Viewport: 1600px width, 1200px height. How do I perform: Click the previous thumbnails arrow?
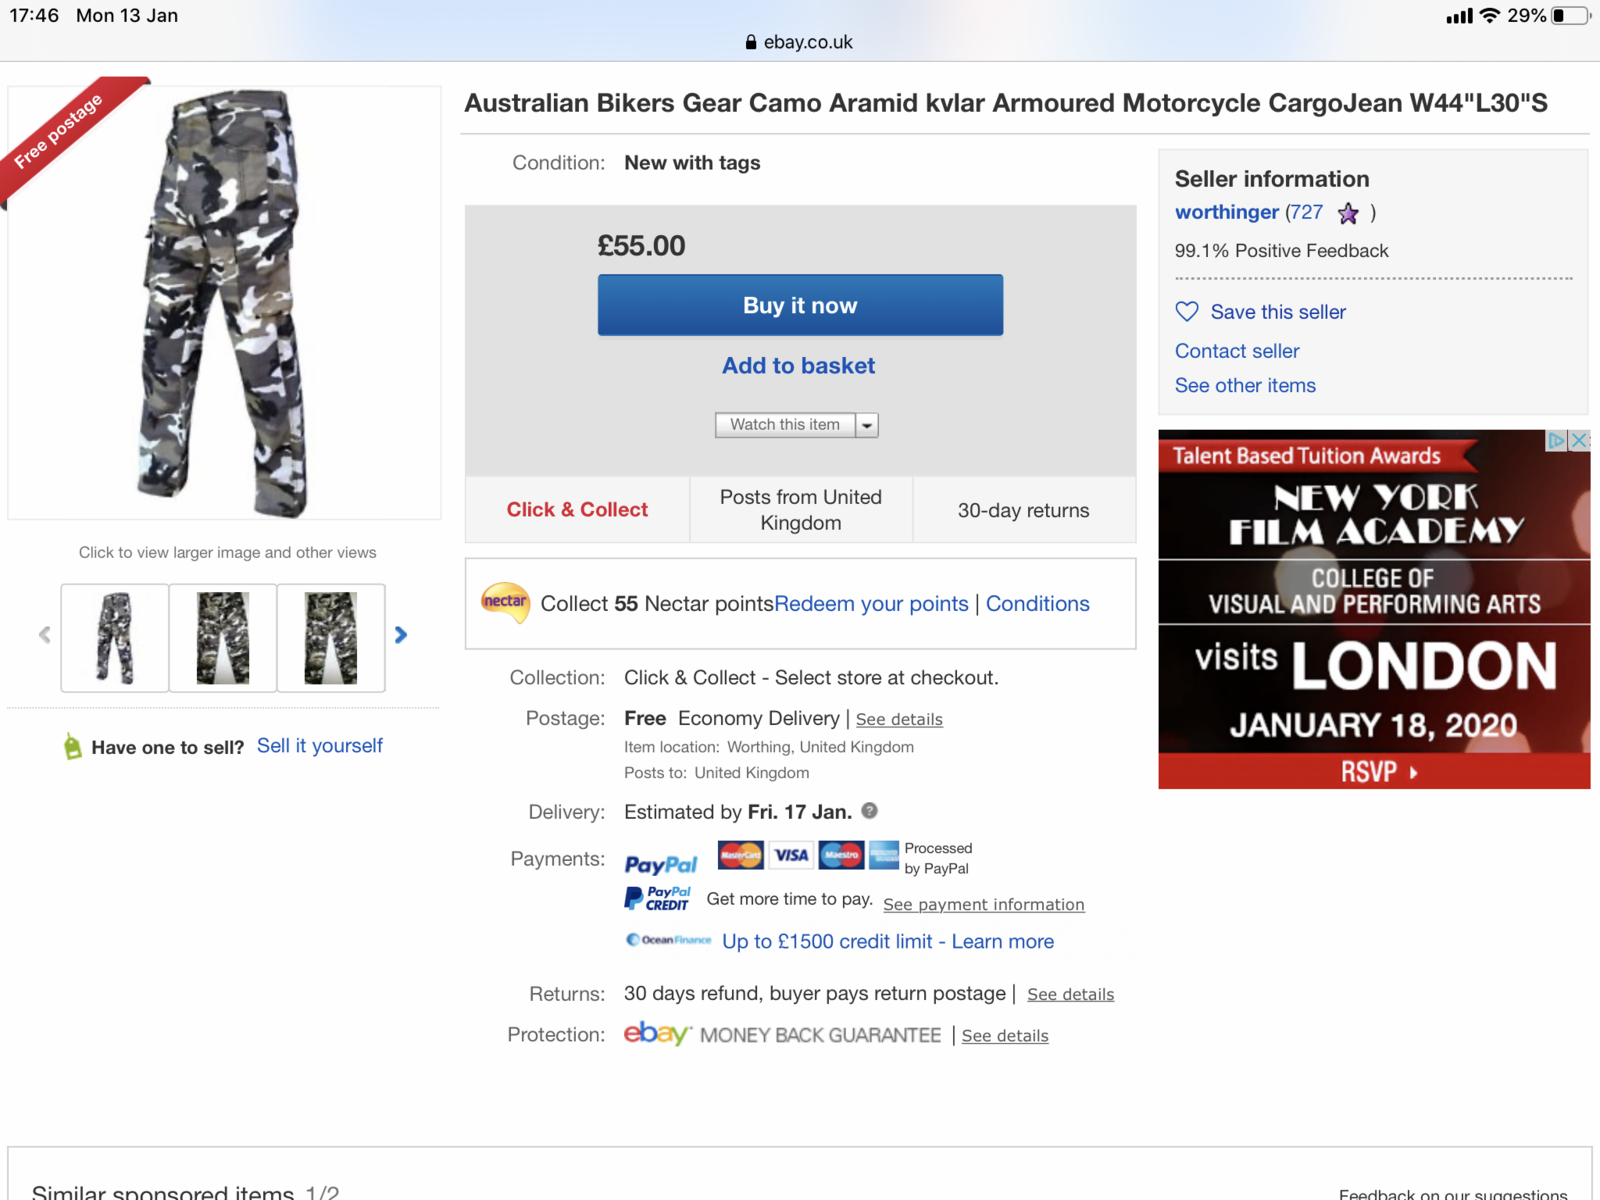[45, 635]
